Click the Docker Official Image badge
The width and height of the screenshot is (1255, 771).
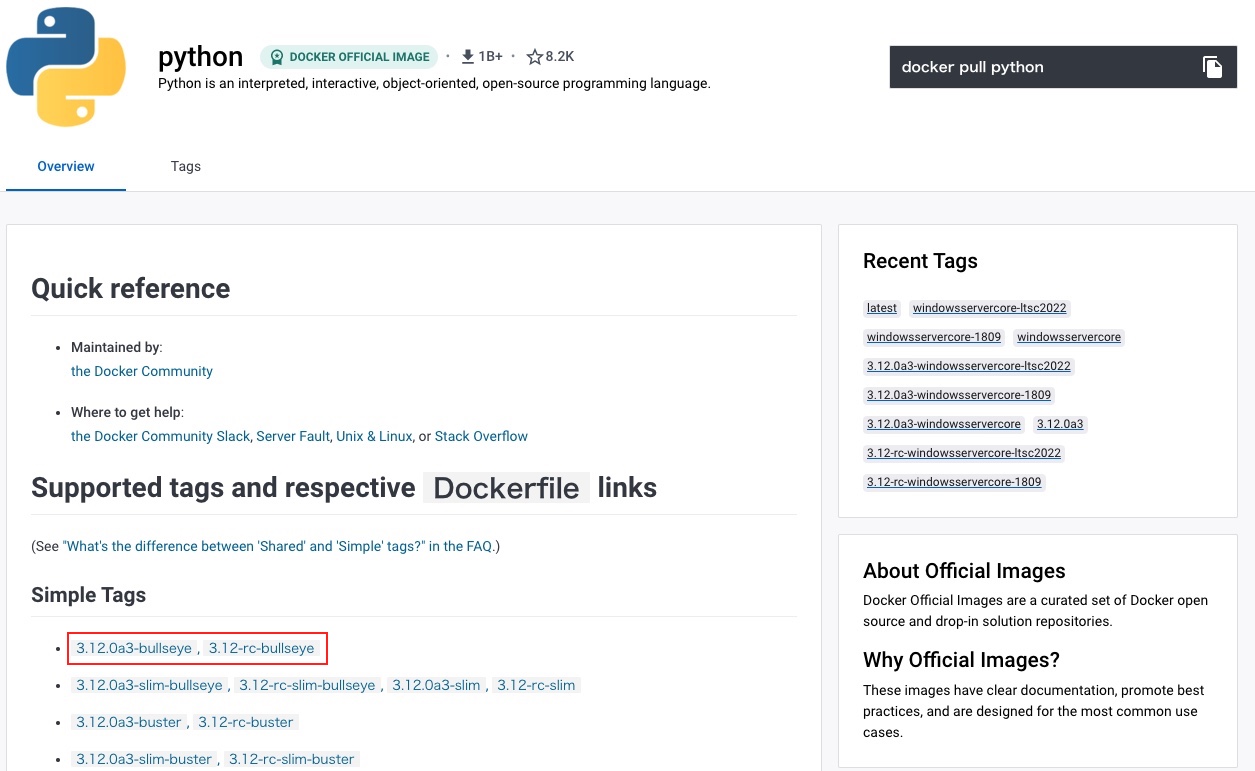click(x=349, y=57)
